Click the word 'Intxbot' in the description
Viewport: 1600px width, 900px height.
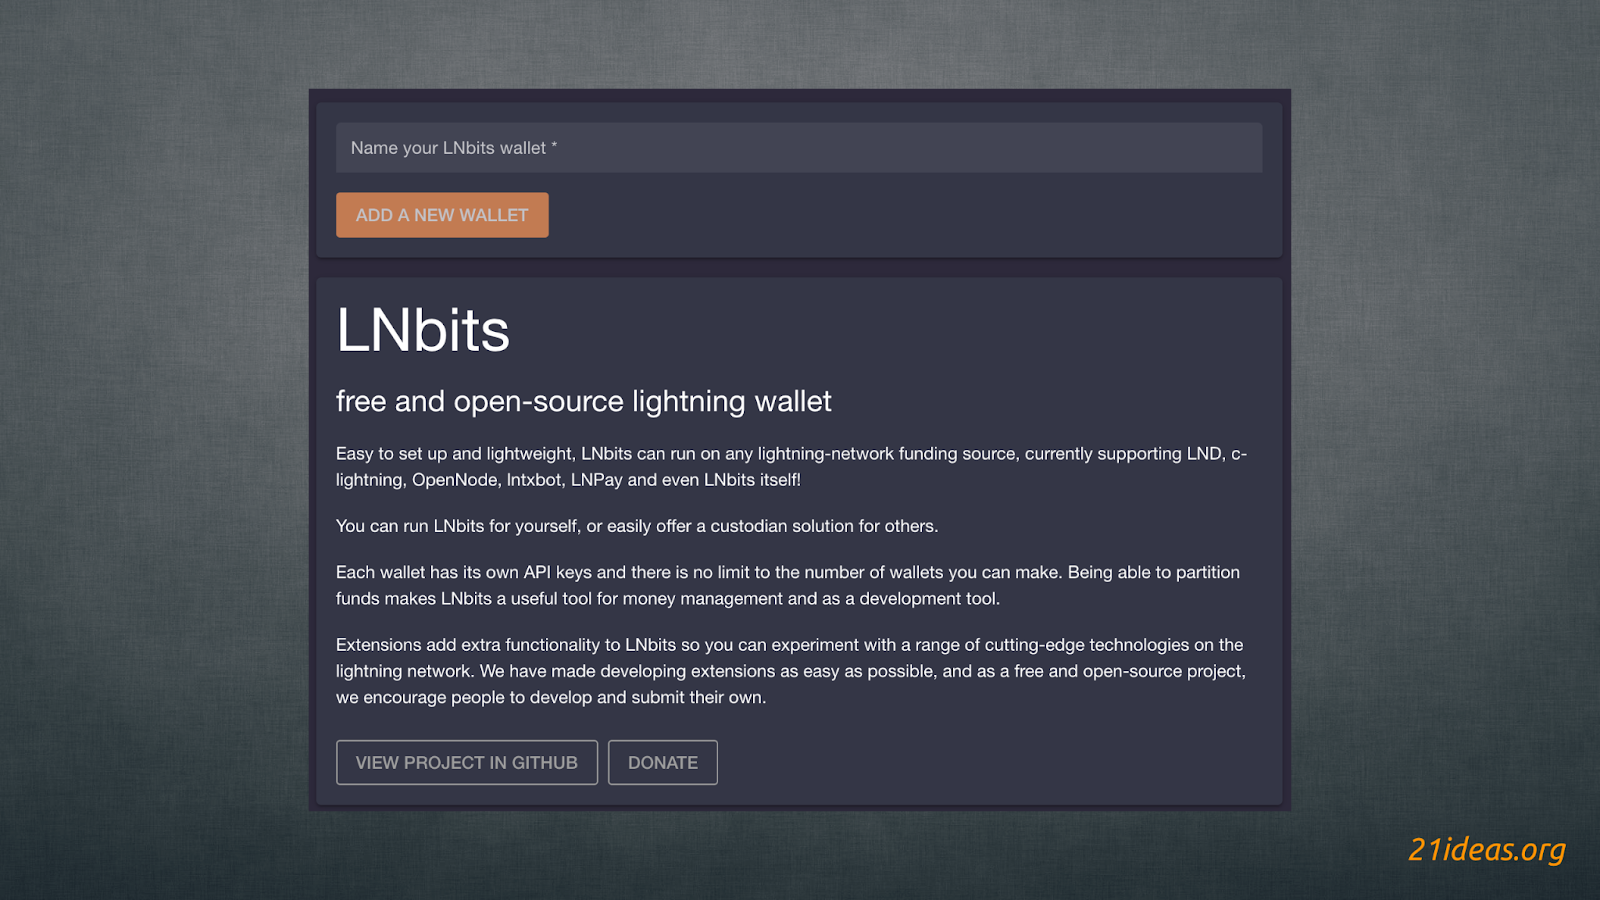pyautogui.click(x=534, y=480)
